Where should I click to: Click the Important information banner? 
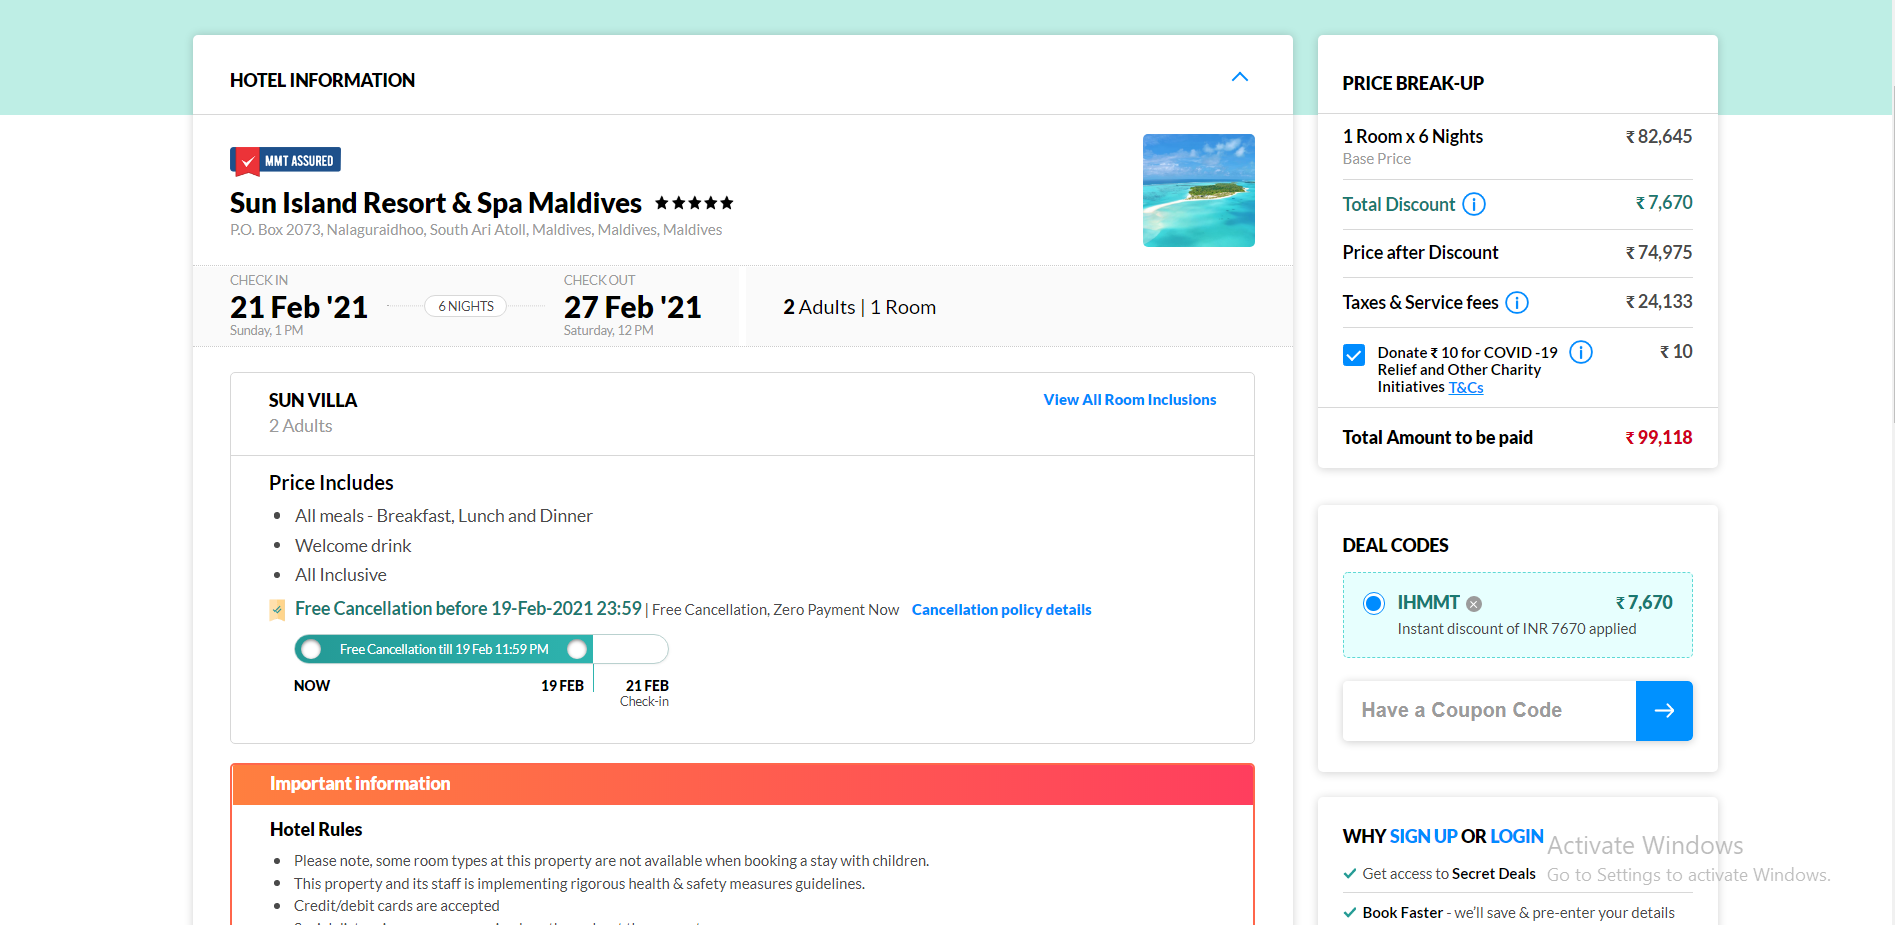(743, 784)
